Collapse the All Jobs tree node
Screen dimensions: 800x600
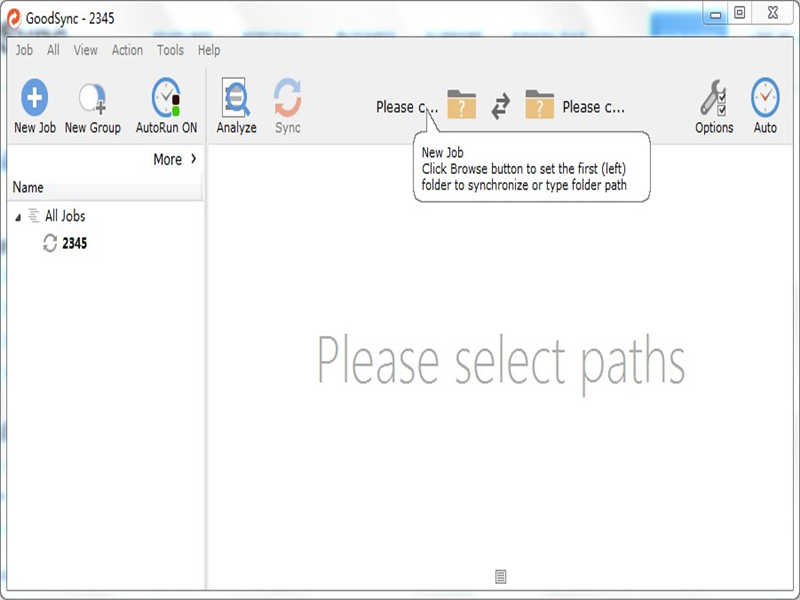[18, 217]
